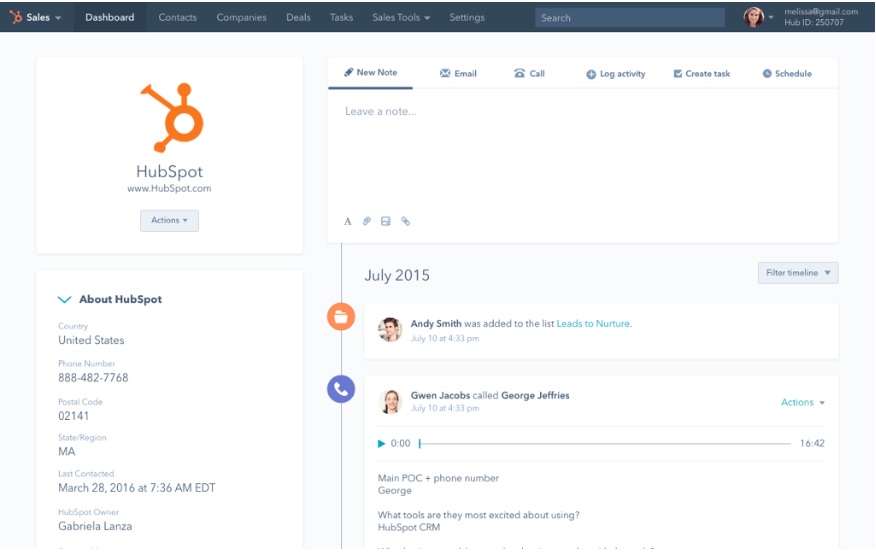Follow the Leads to Nurture link
Viewport: 876px width, 553px height.
coord(593,324)
